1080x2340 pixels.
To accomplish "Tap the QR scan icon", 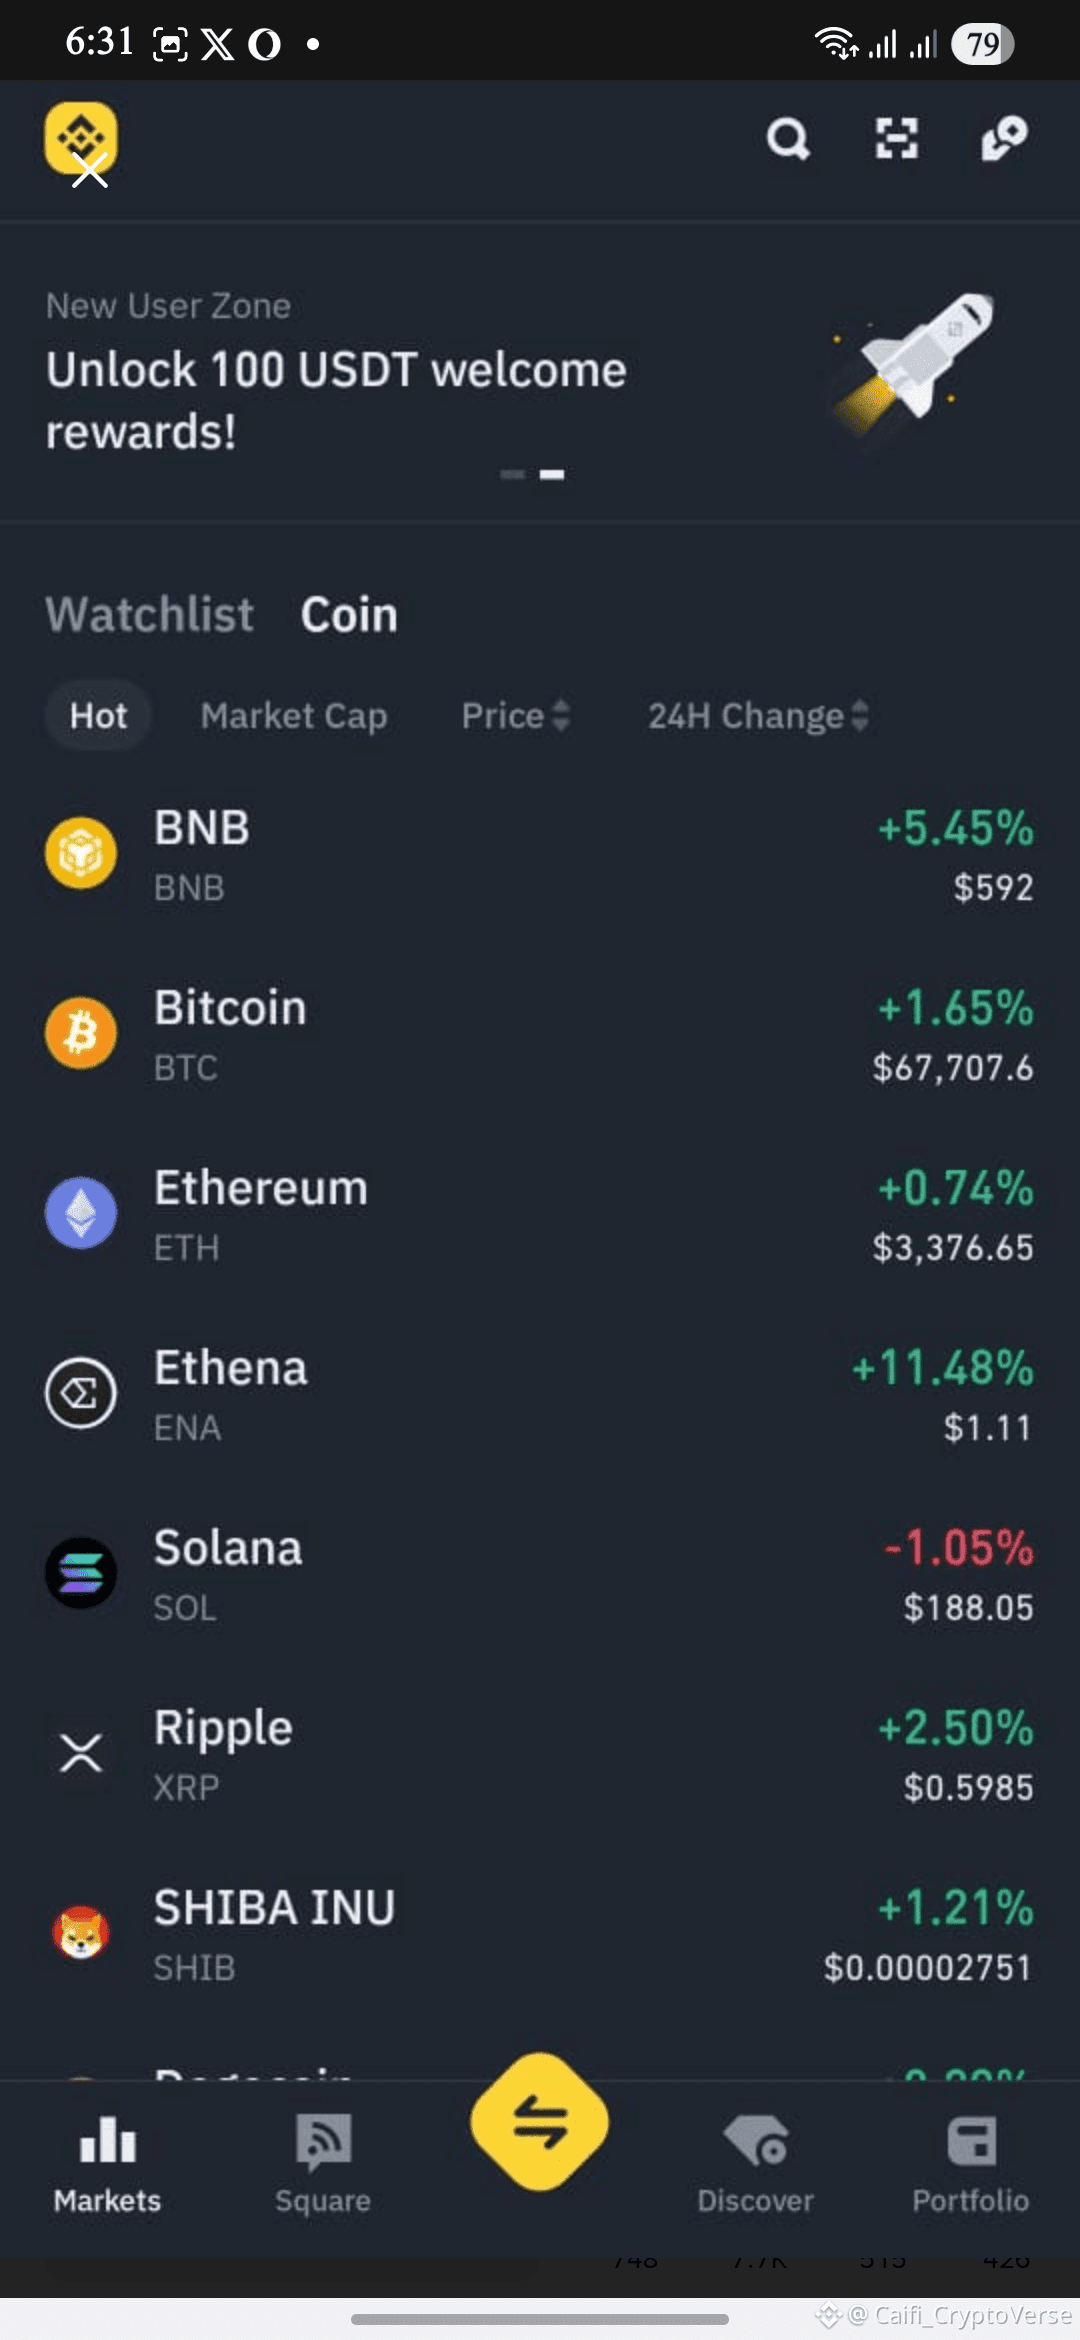I will pos(896,139).
